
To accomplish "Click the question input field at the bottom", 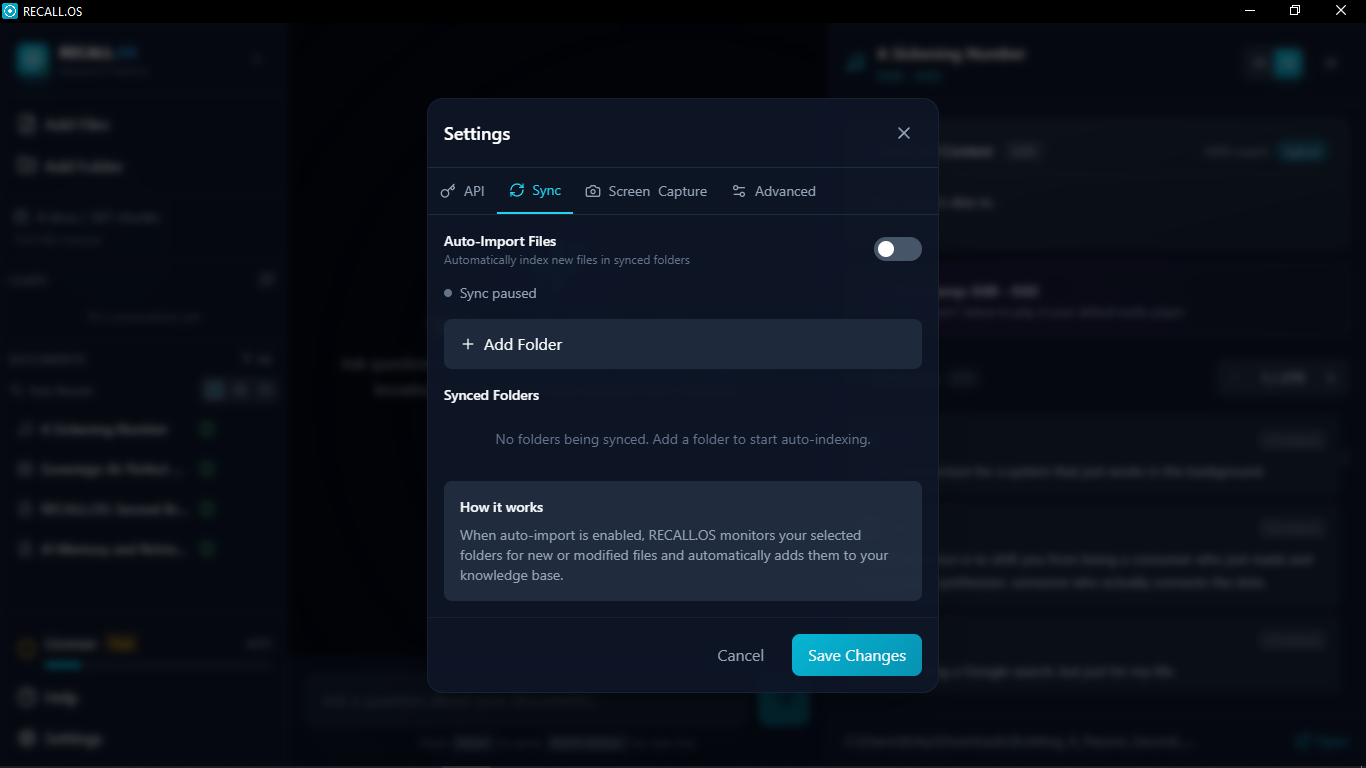I will [x=520, y=701].
